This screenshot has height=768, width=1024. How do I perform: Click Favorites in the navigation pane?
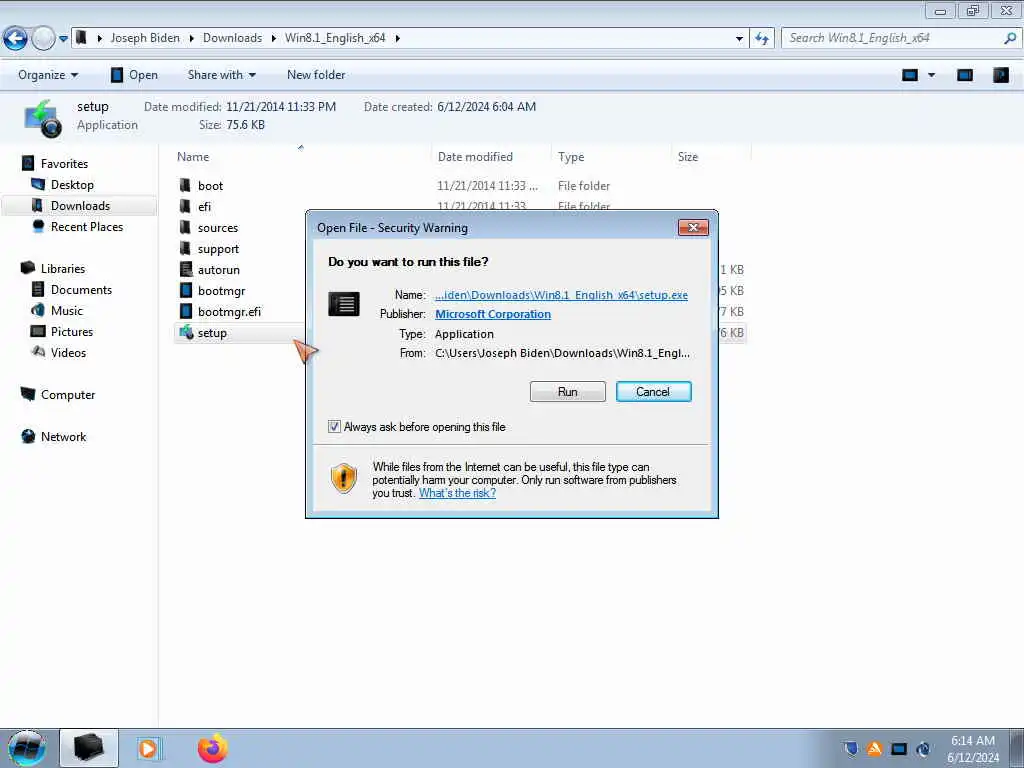coord(64,164)
